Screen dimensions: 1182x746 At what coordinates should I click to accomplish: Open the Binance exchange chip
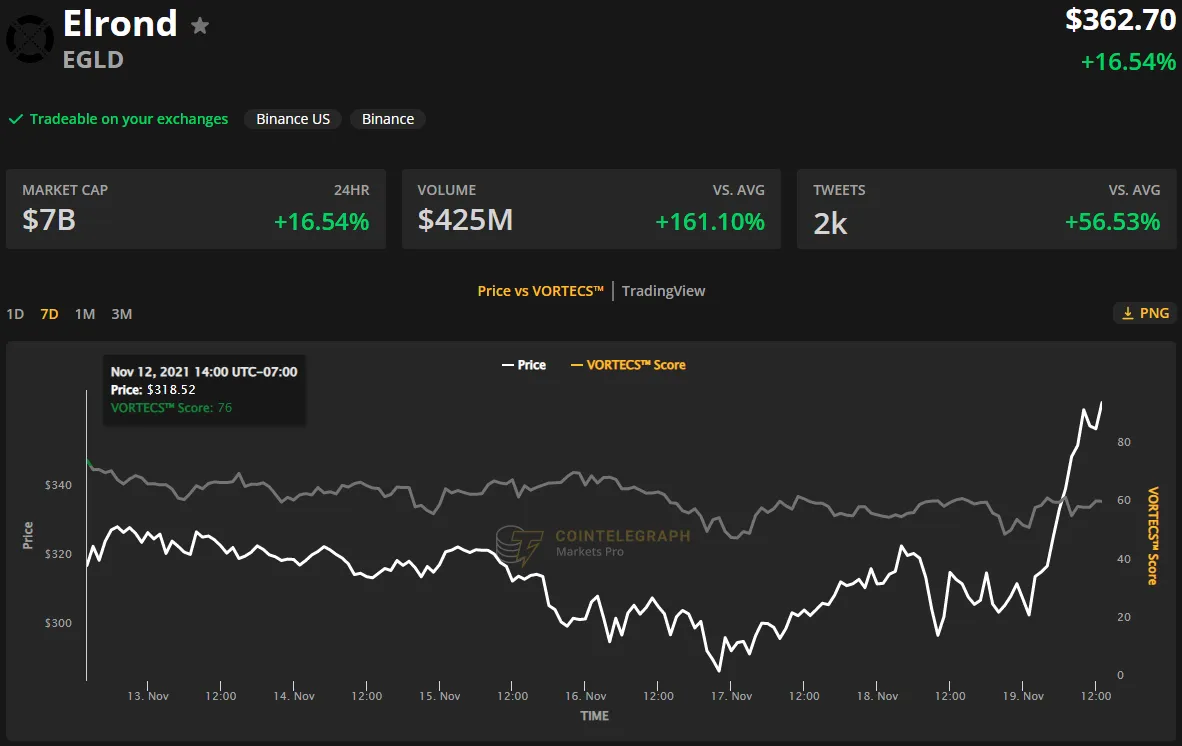pos(387,119)
